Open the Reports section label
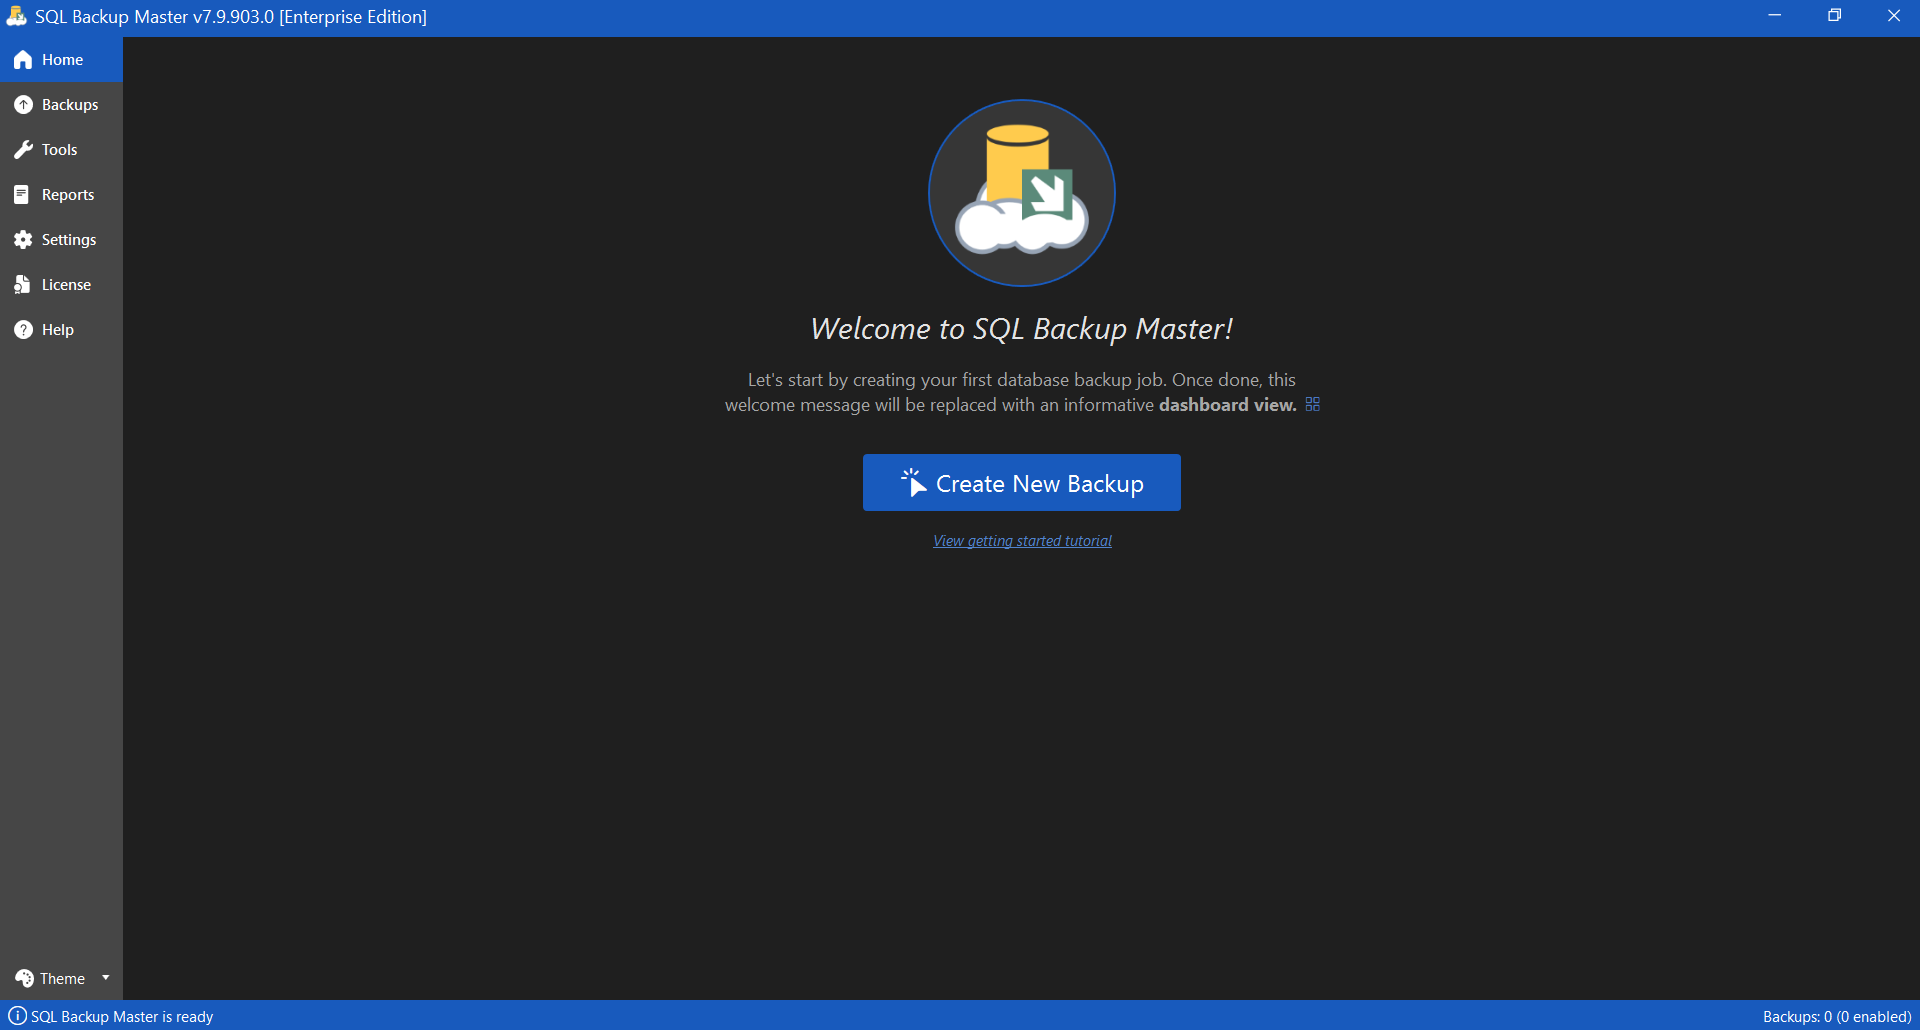This screenshot has height=1030, width=1920. pos(68,195)
